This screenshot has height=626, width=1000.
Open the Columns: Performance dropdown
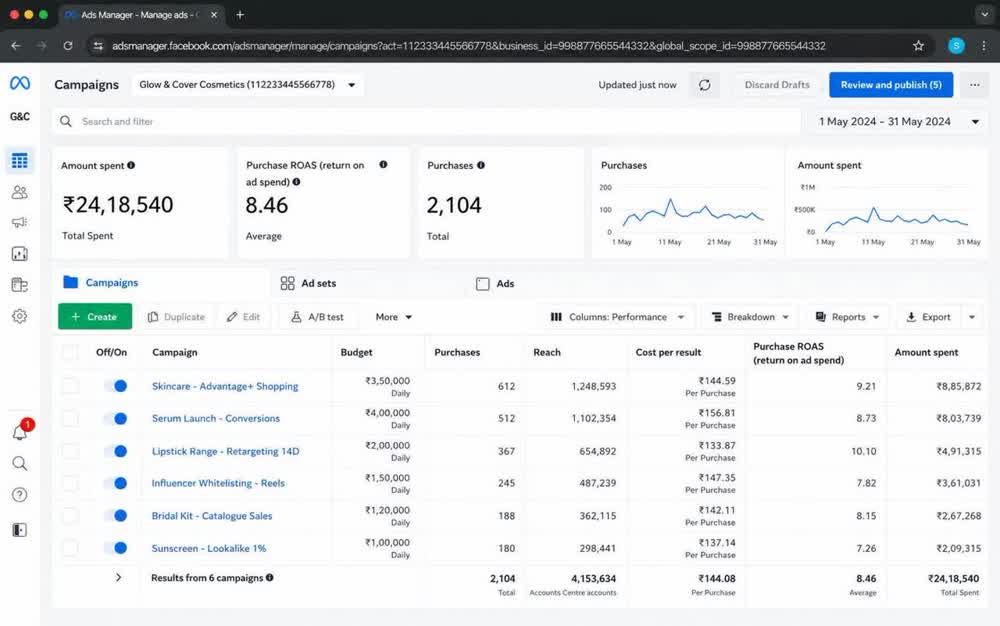[617, 317]
